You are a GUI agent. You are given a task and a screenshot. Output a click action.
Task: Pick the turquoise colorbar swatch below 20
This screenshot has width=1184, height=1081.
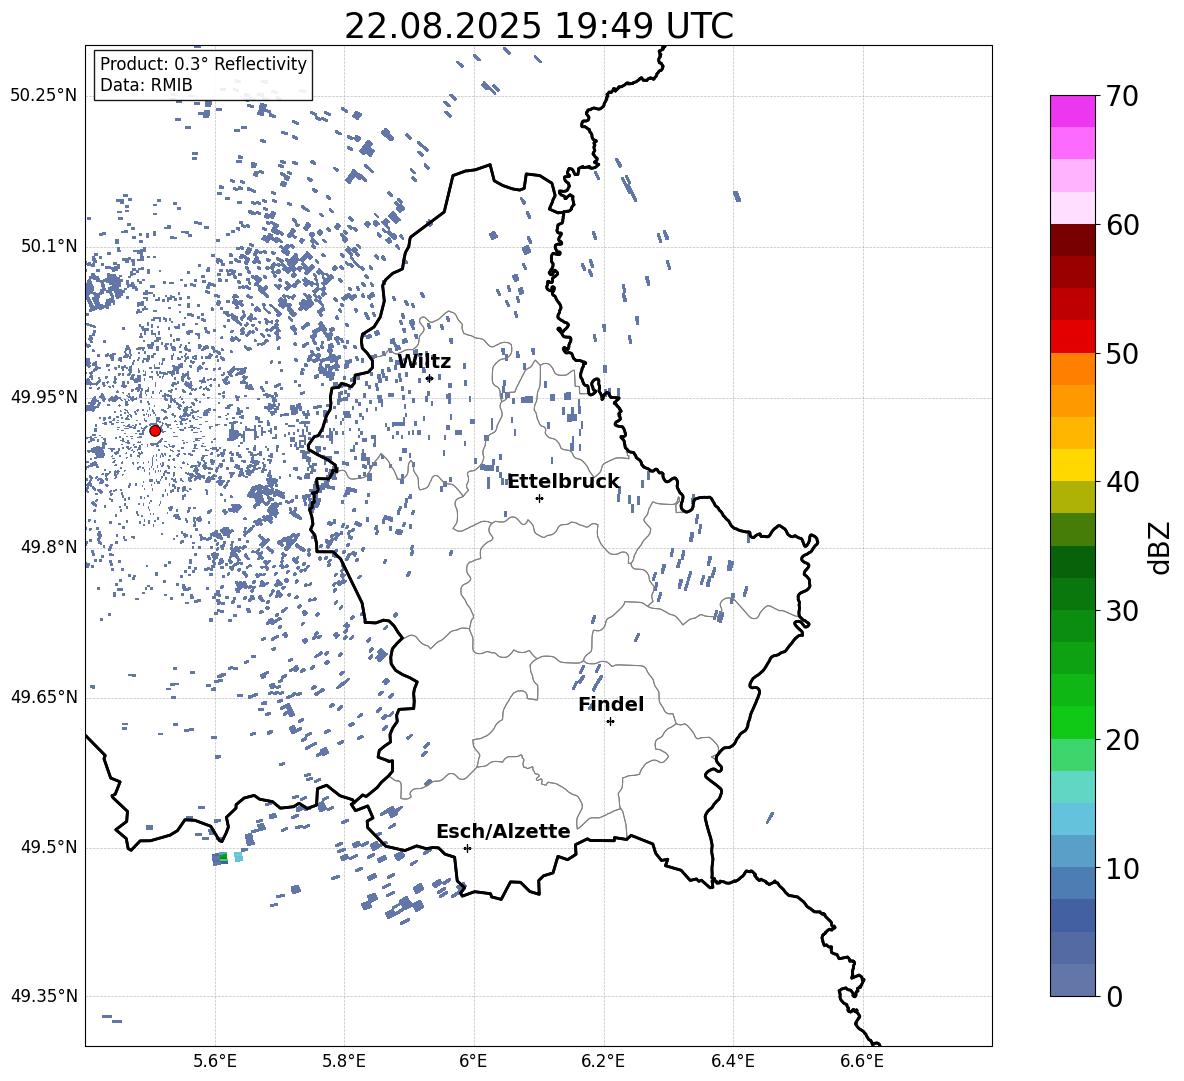[1073, 787]
